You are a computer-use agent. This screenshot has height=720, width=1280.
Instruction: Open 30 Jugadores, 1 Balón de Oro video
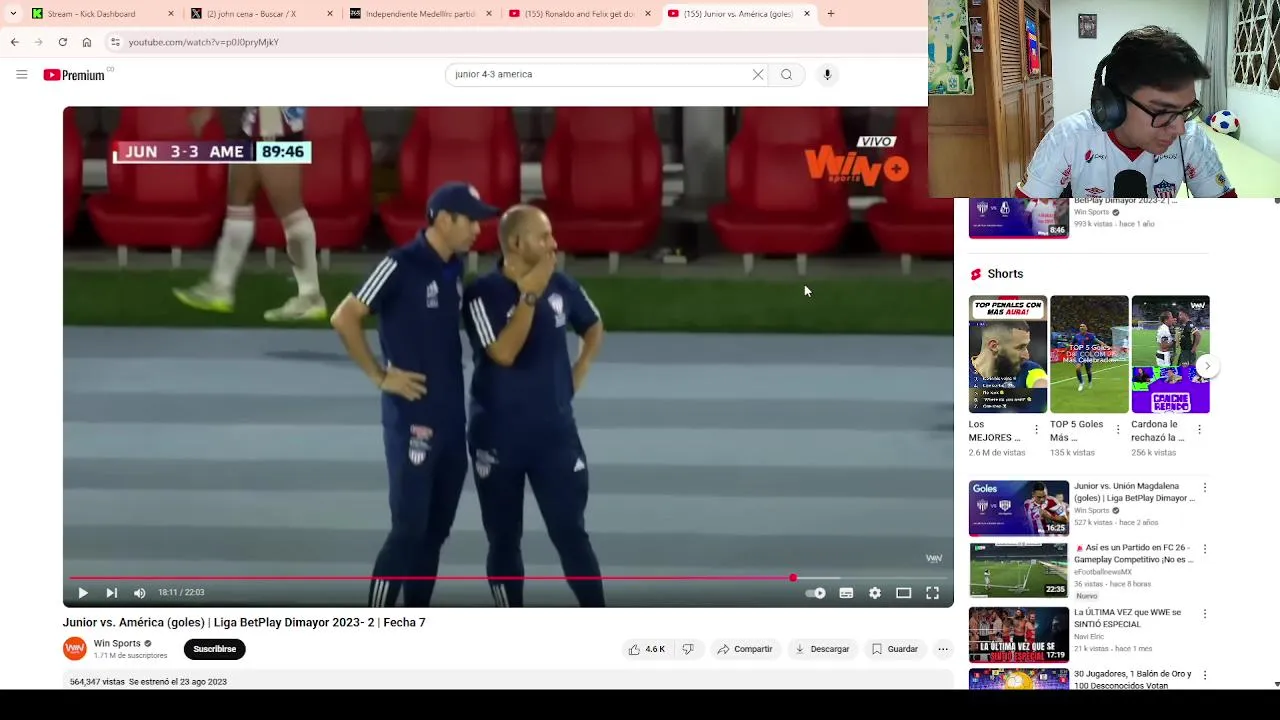[1132, 680]
